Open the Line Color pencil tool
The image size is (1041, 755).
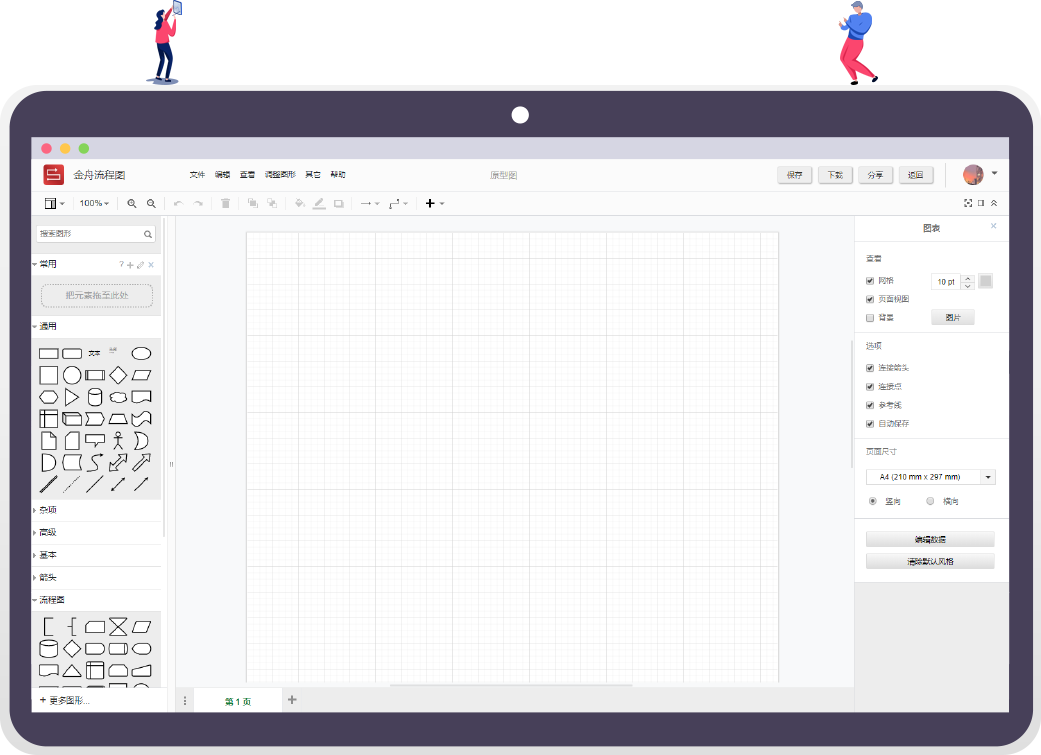tap(318, 203)
